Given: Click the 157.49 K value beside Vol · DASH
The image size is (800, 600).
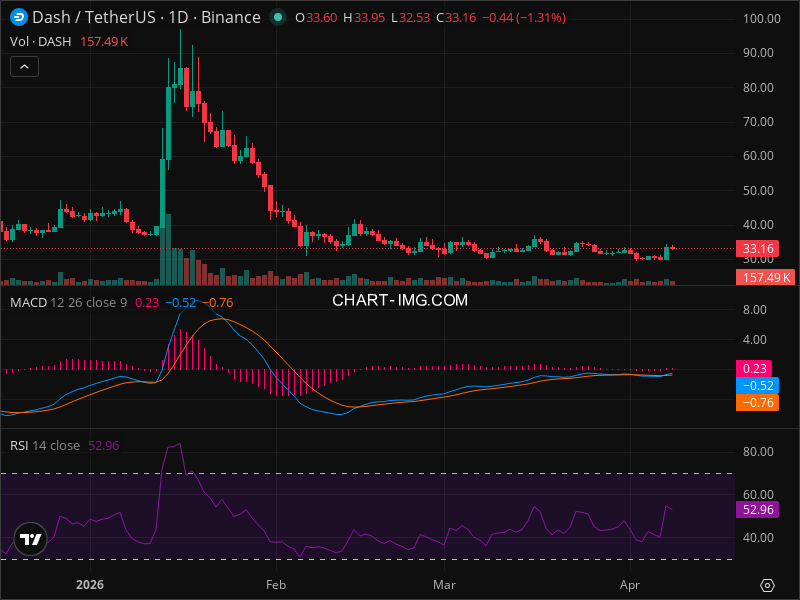Looking at the screenshot, I should pyautogui.click(x=104, y=42).
